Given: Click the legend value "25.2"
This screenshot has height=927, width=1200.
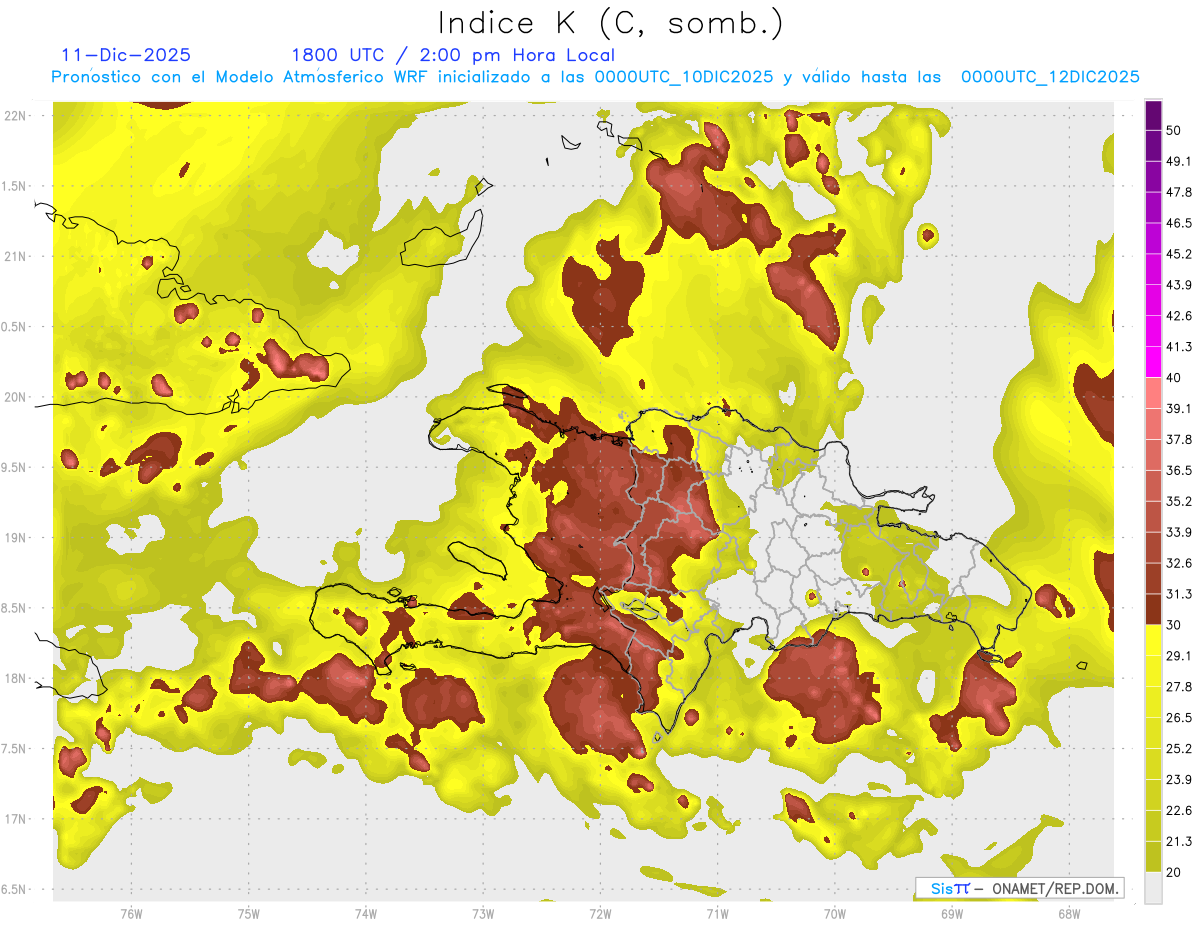Looking at the screenshot, I should [1179, 749].
